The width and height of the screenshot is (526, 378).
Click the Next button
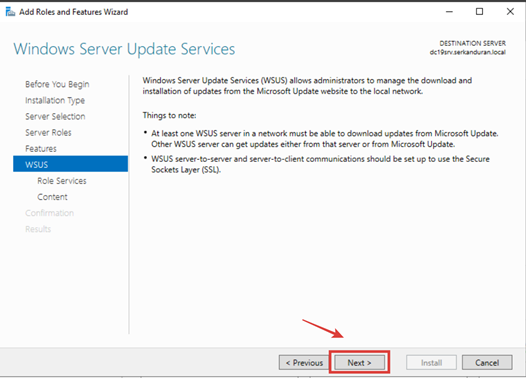[x=360, y=363]
